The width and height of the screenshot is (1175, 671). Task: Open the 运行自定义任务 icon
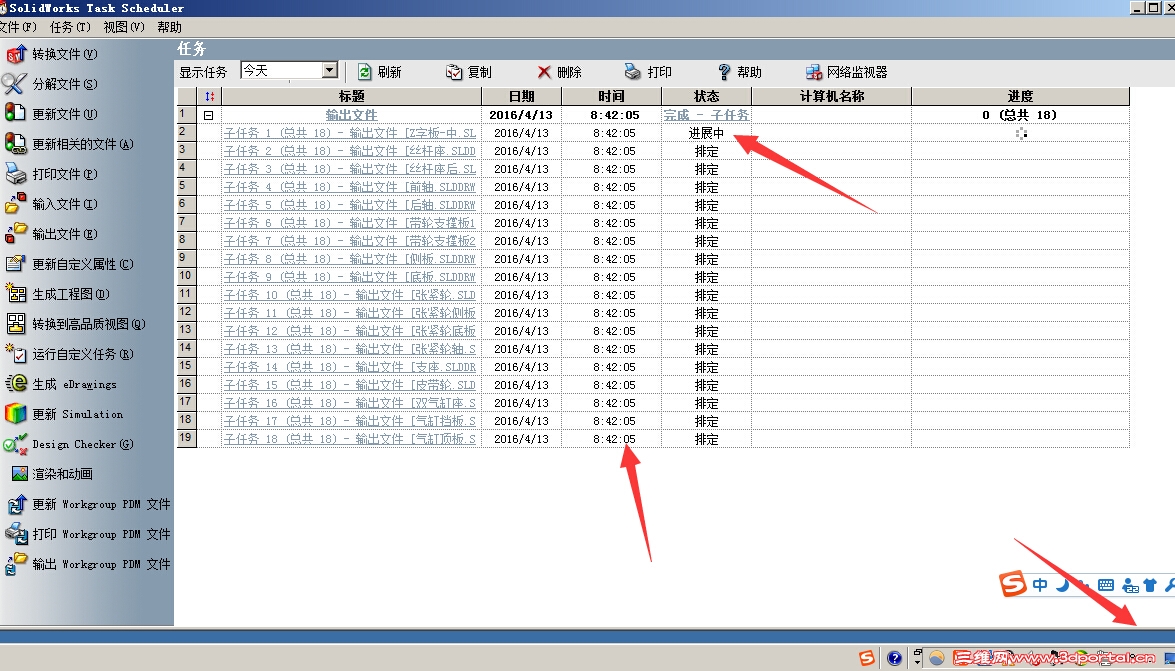pos(15,353)
